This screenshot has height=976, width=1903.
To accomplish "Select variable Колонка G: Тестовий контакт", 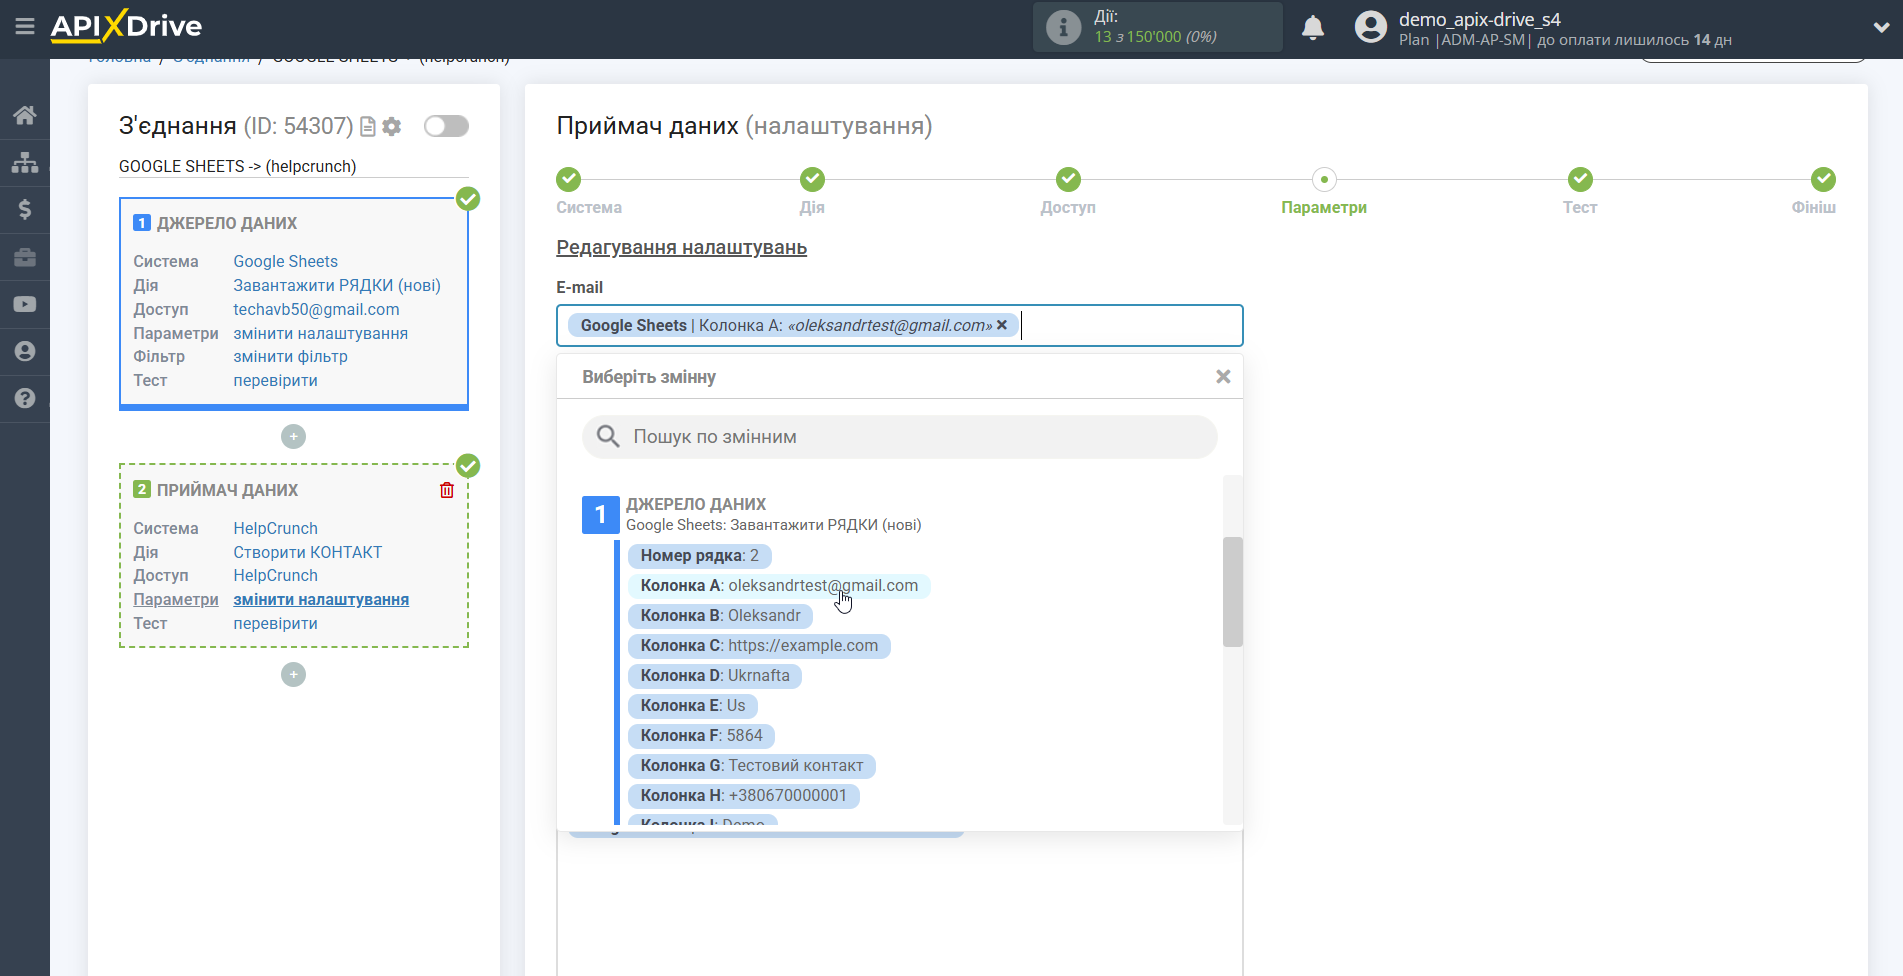I will (x=752, y=766).
